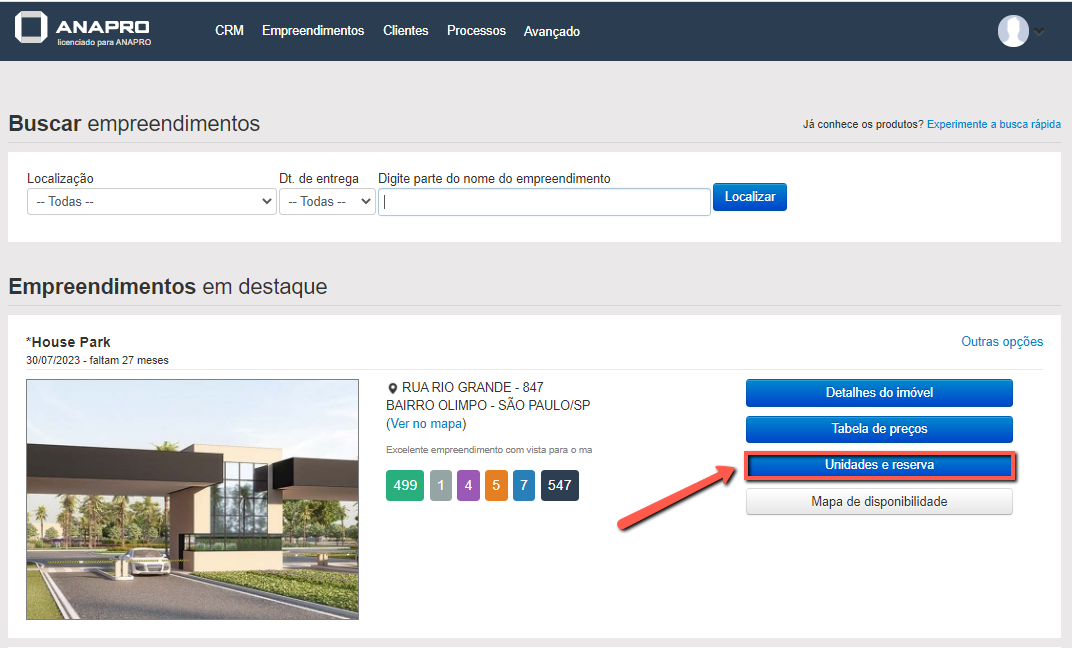
Task: Click the purple badge showing 4
Action: pos(469,486)
